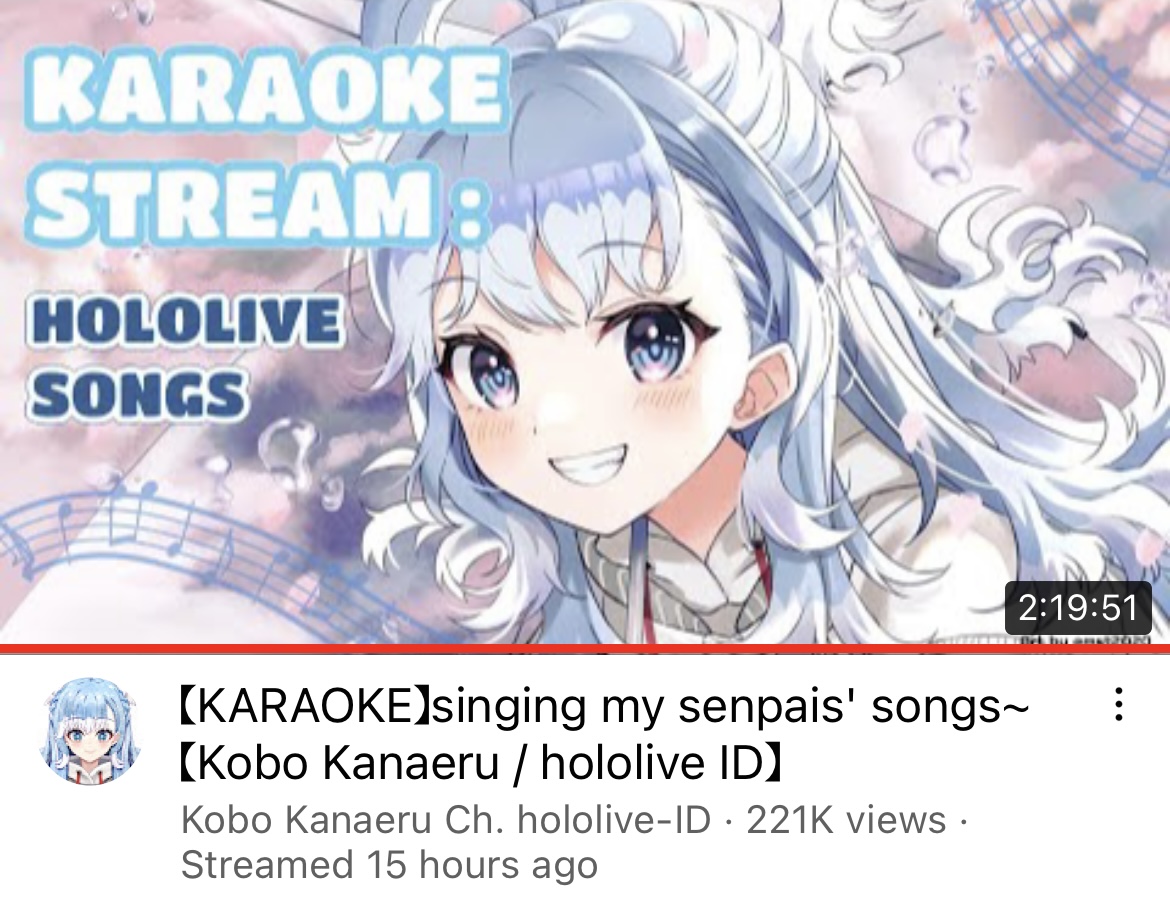Open the three-dot video options menu
This screenshot has height=902, width=1170.
click(x=1118, y=704)
